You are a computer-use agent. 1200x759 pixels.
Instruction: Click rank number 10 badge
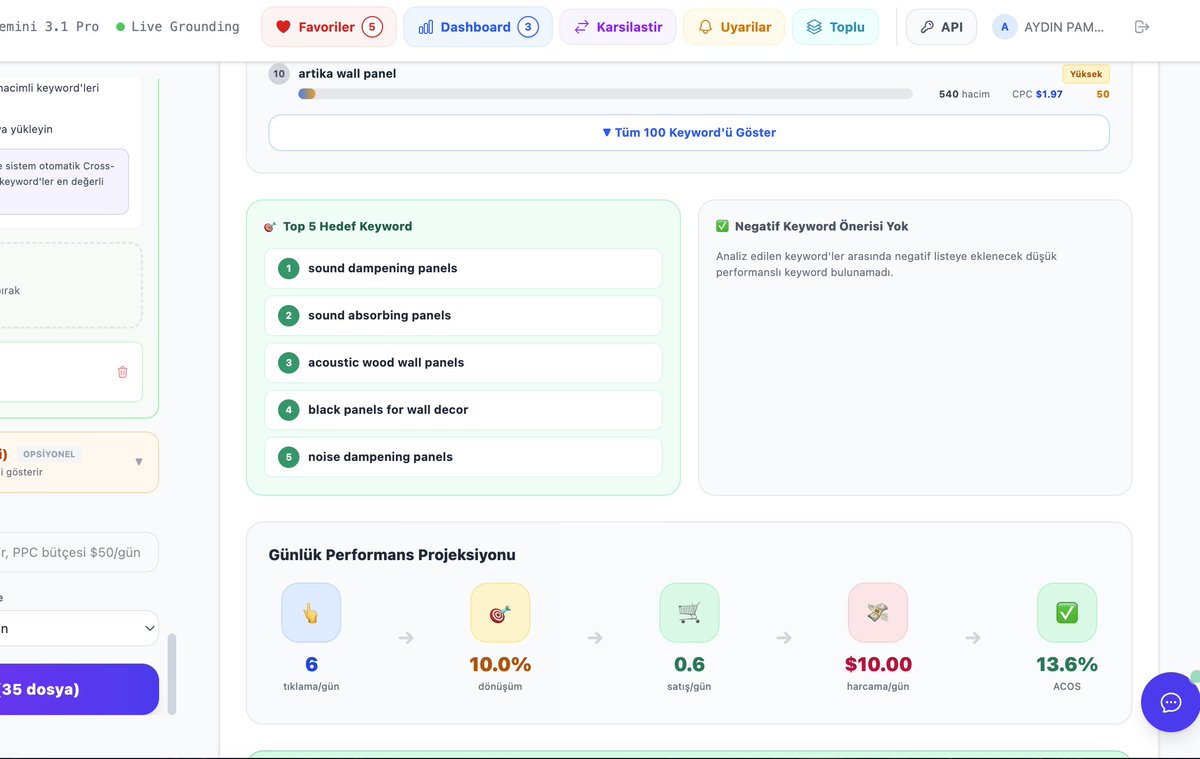[279, 74]
